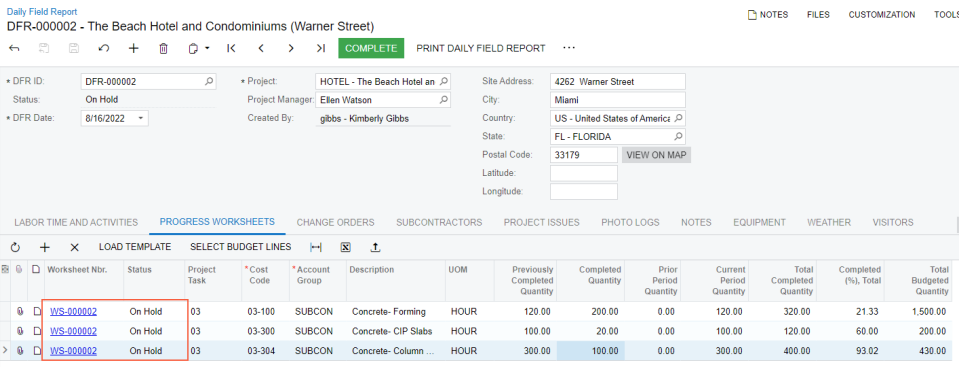This screenshot has height=374, width=962.
Task: Click the Postal Code field
Action: point(583,155)
